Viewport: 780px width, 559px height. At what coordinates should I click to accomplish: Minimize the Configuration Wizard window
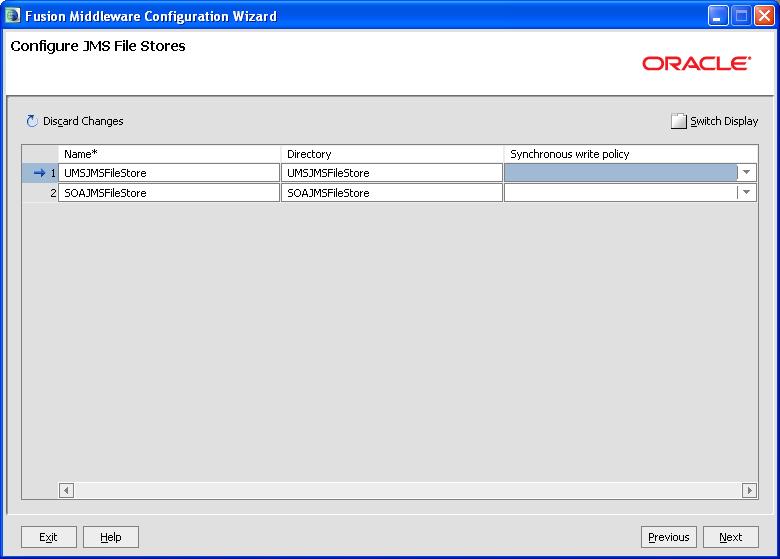[x=717, y=16]
